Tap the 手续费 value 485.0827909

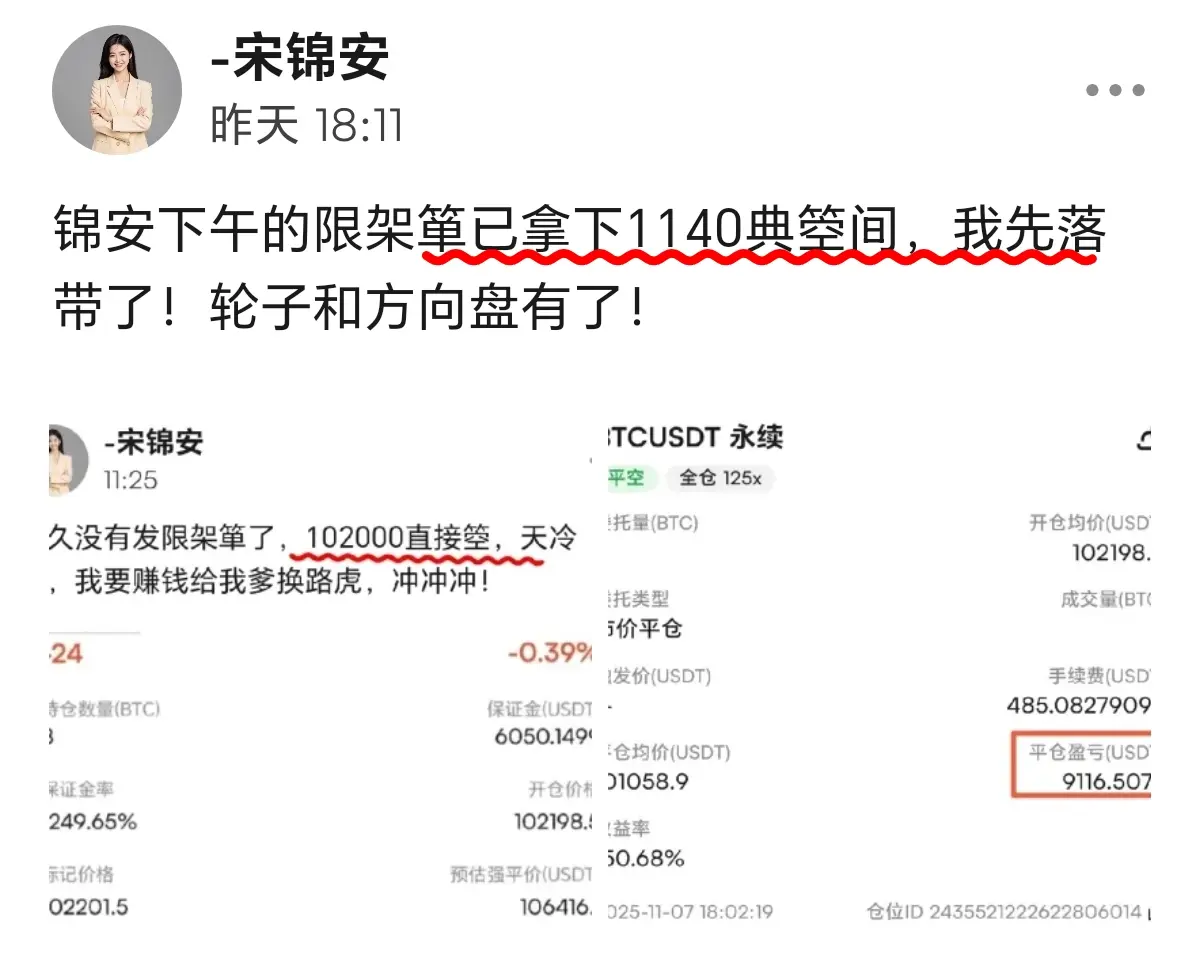1079,705
